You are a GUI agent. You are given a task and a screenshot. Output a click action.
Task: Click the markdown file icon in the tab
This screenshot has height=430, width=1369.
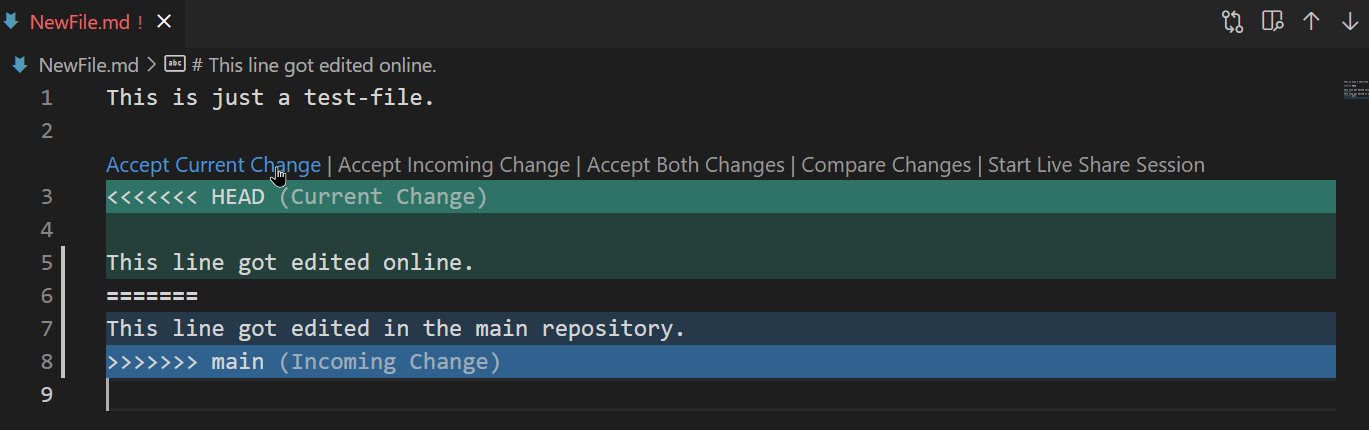pos(12,21)
